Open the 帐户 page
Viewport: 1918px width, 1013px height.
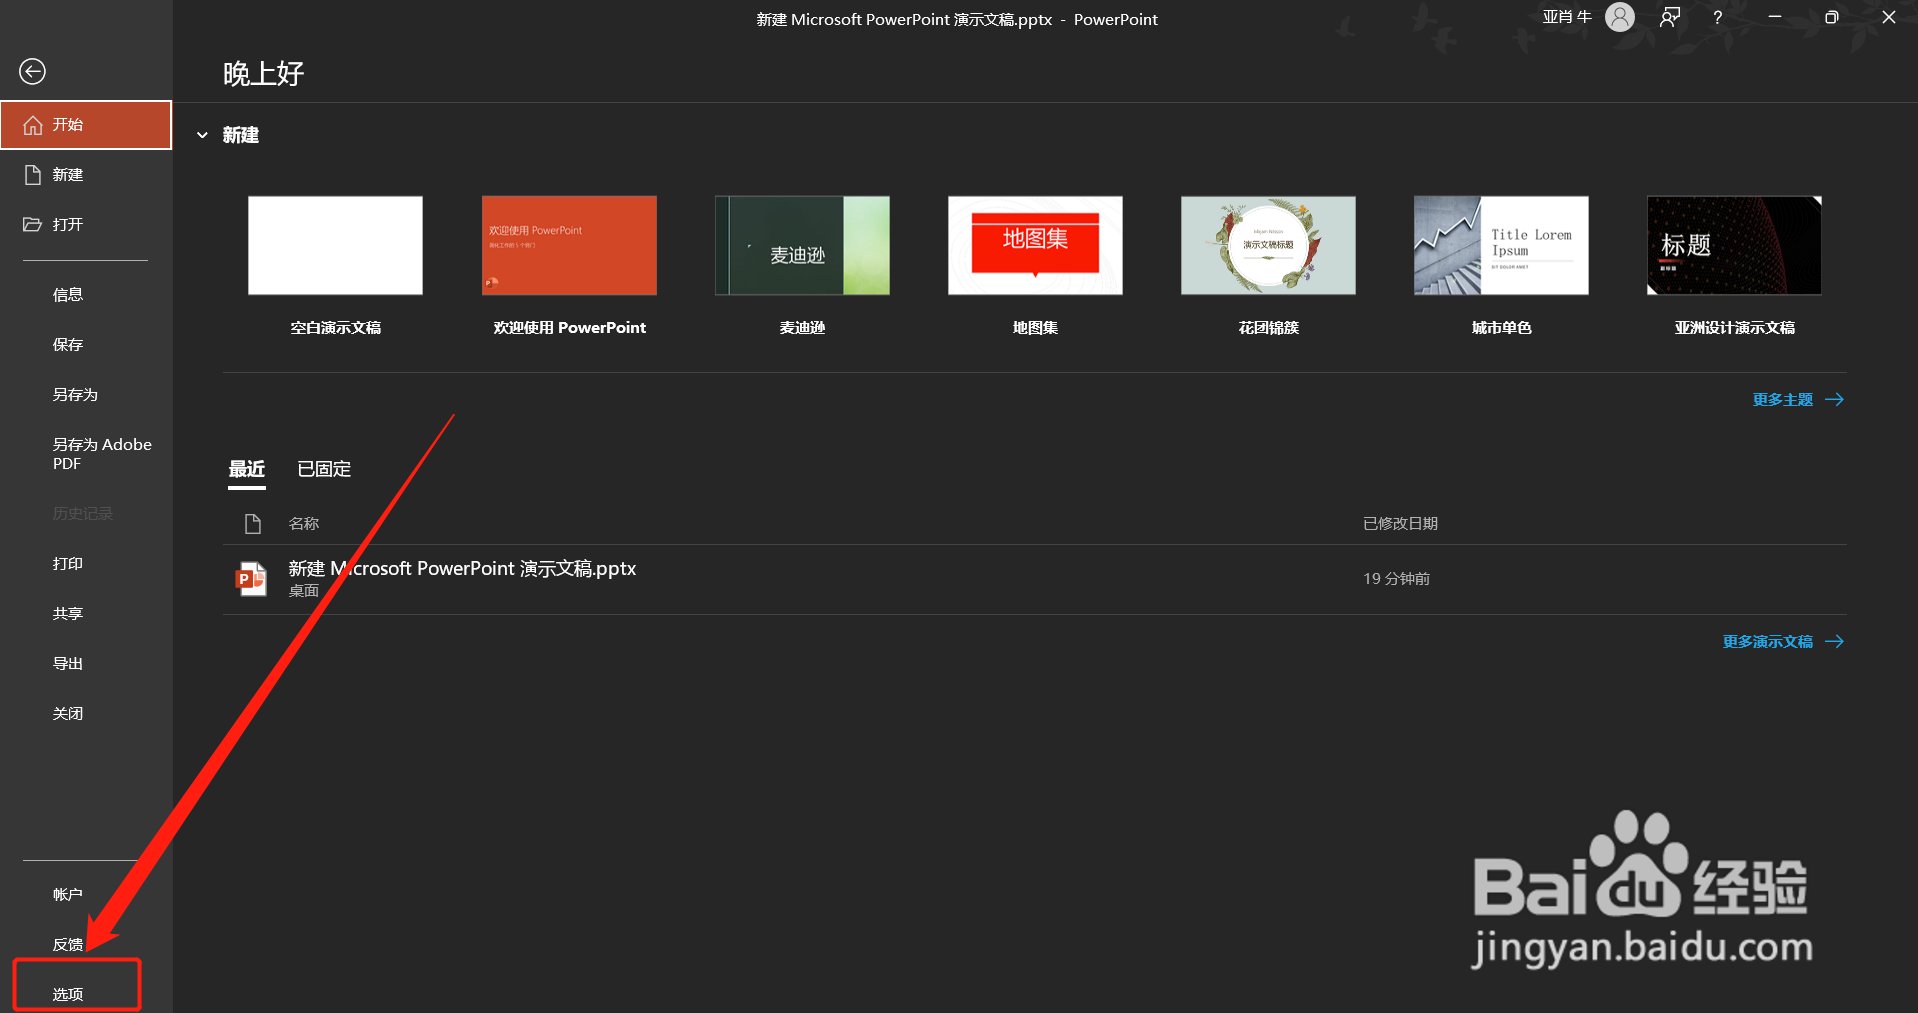tap(86, 894)
